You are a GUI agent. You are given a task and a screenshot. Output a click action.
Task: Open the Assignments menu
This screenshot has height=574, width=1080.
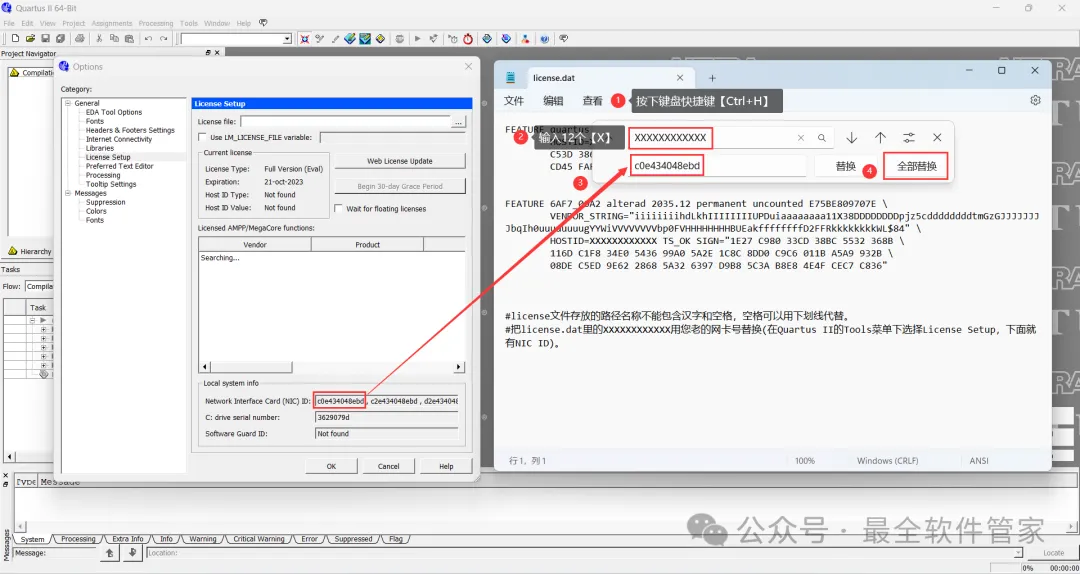pos(112,23)
